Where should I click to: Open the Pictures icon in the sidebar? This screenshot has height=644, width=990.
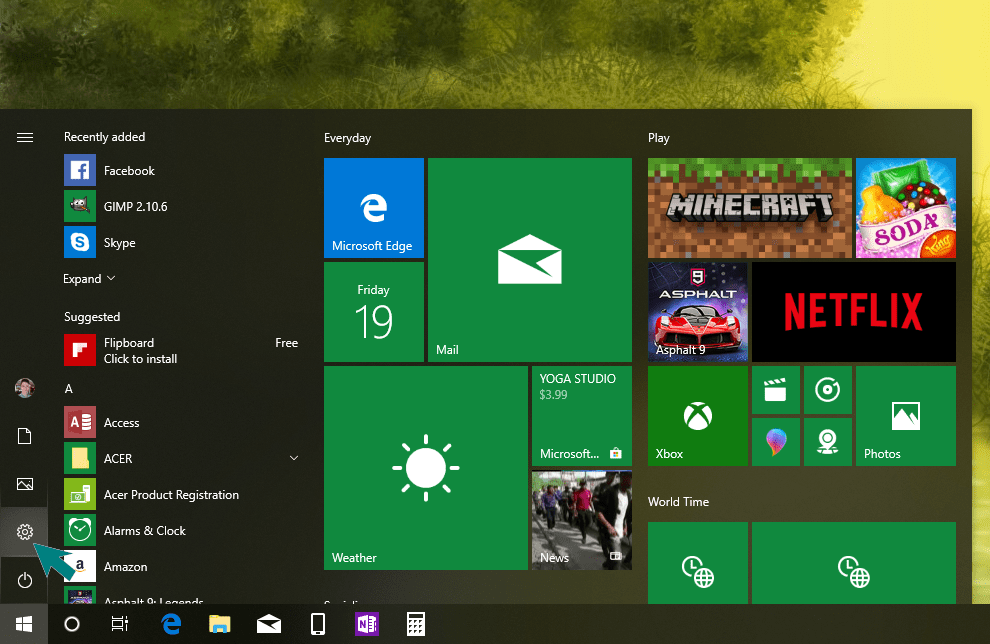(24, 484)
